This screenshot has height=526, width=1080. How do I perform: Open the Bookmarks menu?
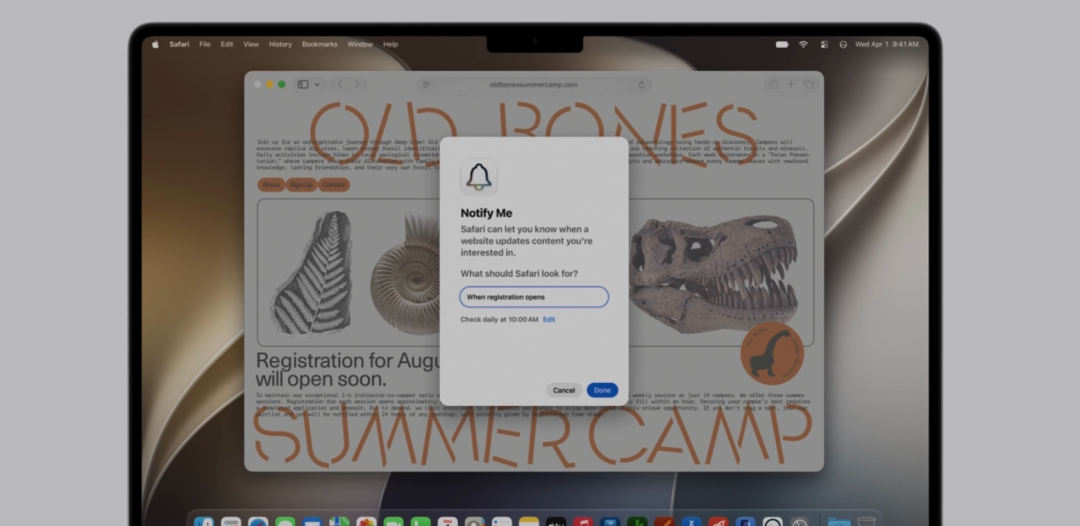click(320, 44)
